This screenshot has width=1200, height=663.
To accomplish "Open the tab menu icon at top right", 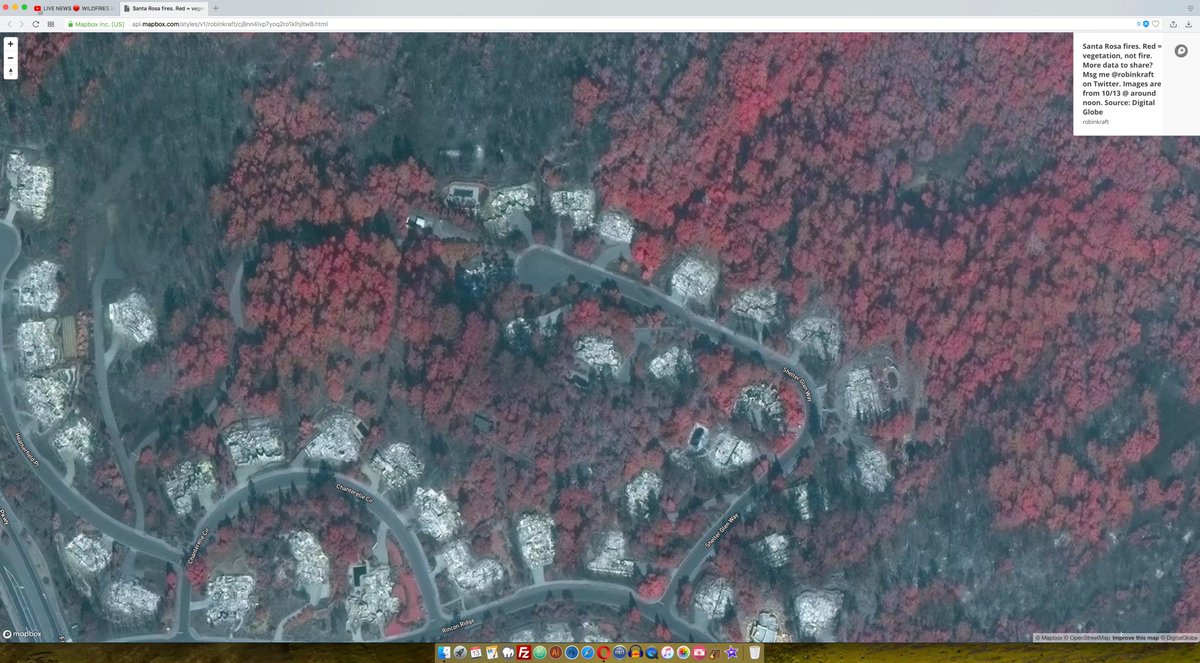I will [x=1192, y=7].
